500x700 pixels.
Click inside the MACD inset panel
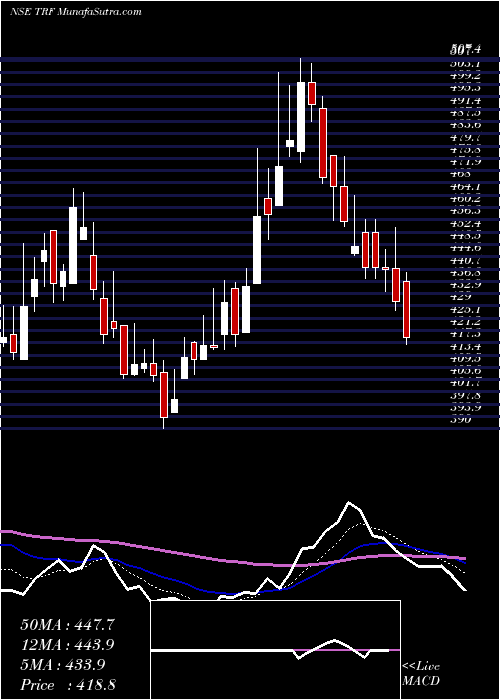pos(275,650)
